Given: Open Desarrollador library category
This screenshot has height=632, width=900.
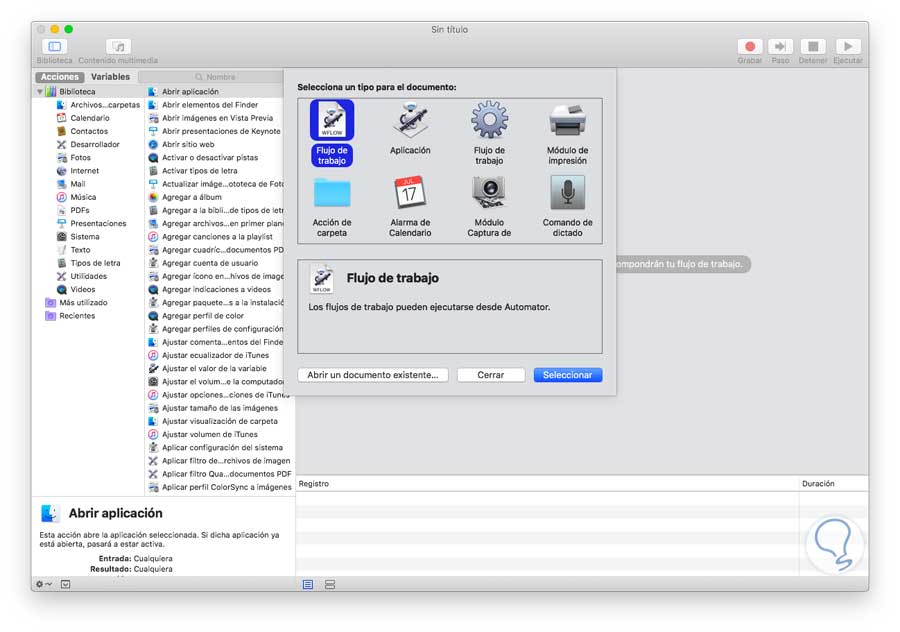Looking at the screenshot, I should [x=88, y=145].
